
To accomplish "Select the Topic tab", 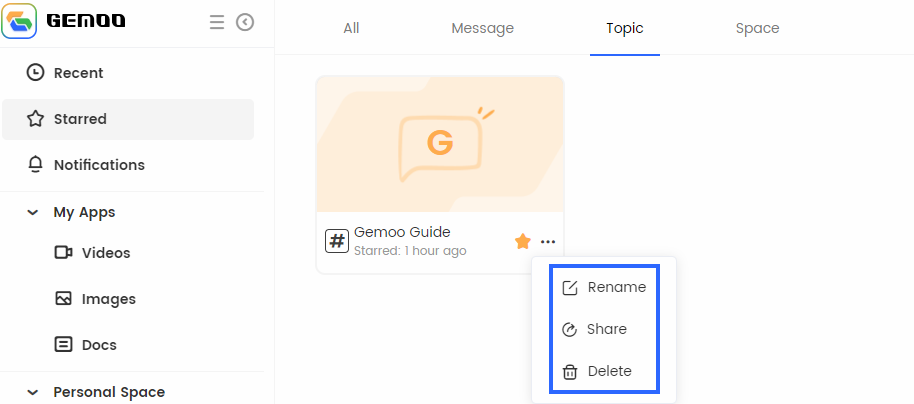I will pos(625,28).
